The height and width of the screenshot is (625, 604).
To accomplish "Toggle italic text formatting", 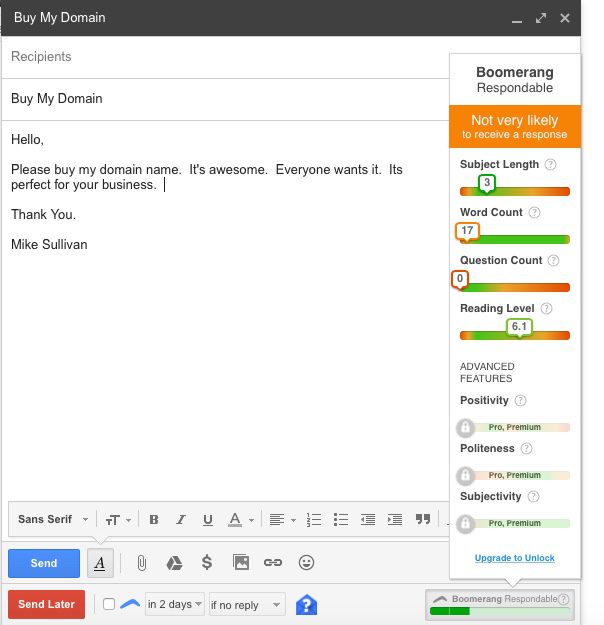I will [x=181, y=519].
